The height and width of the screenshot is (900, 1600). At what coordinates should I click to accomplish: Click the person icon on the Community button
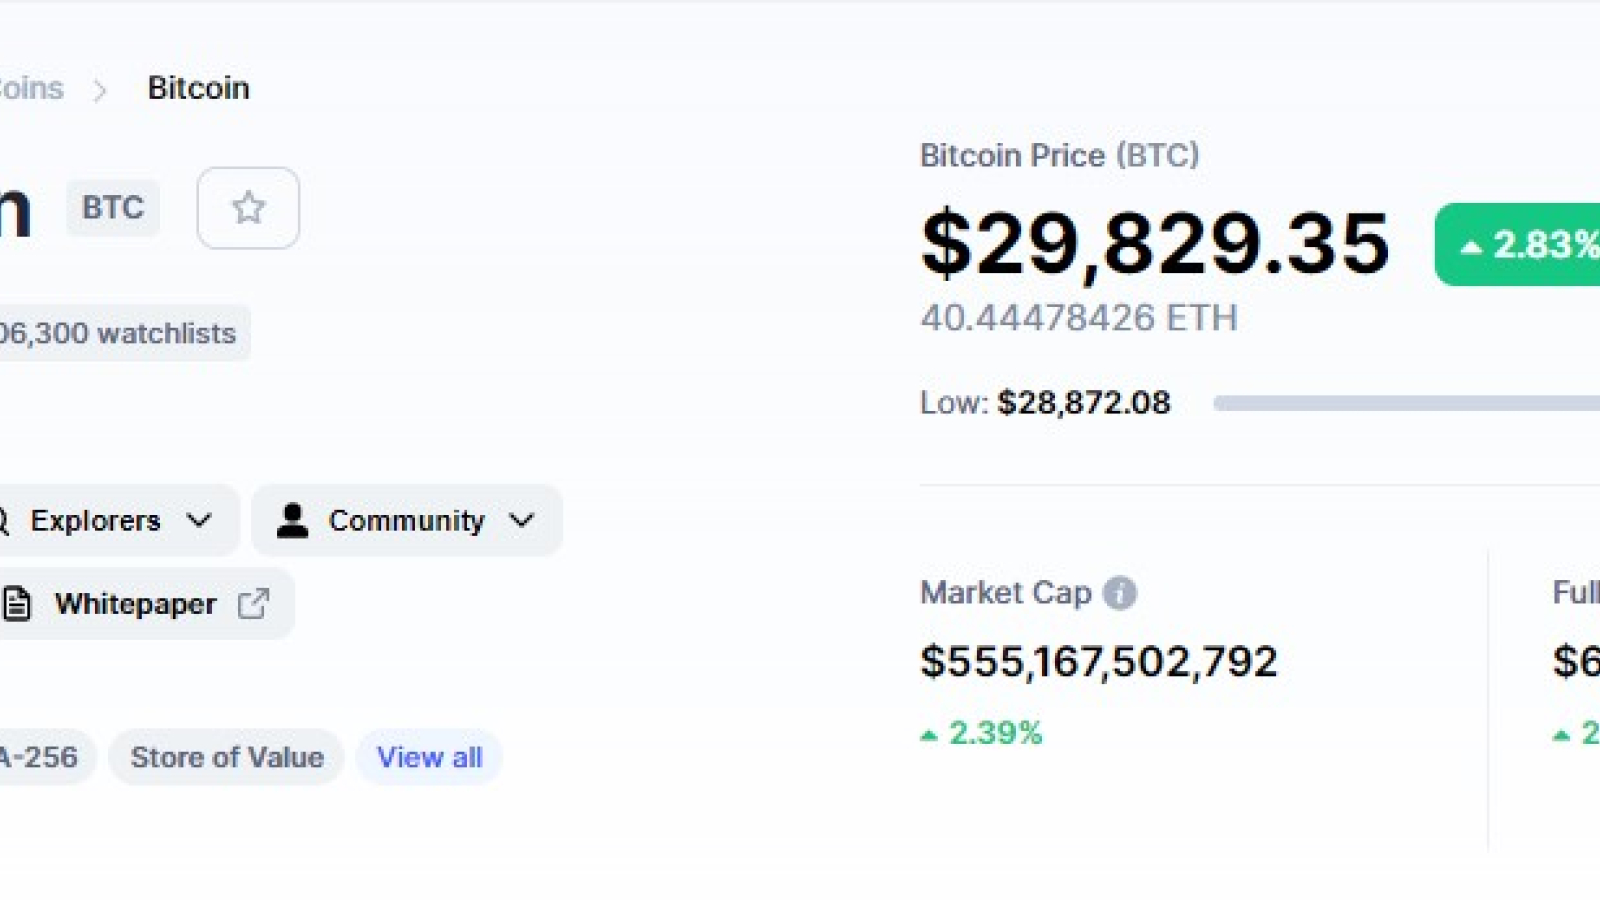pyautogui.click(x=292, y=520)
